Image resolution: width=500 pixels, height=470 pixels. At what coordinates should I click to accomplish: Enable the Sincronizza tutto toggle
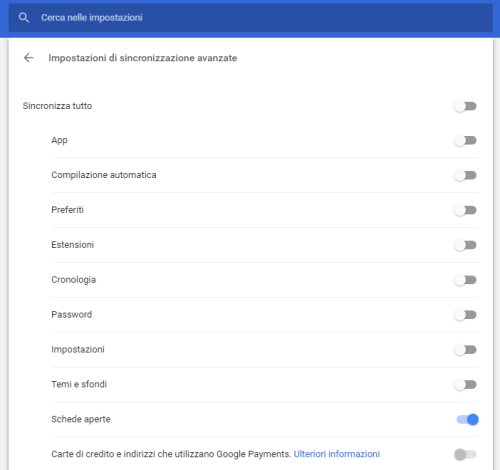465,106
